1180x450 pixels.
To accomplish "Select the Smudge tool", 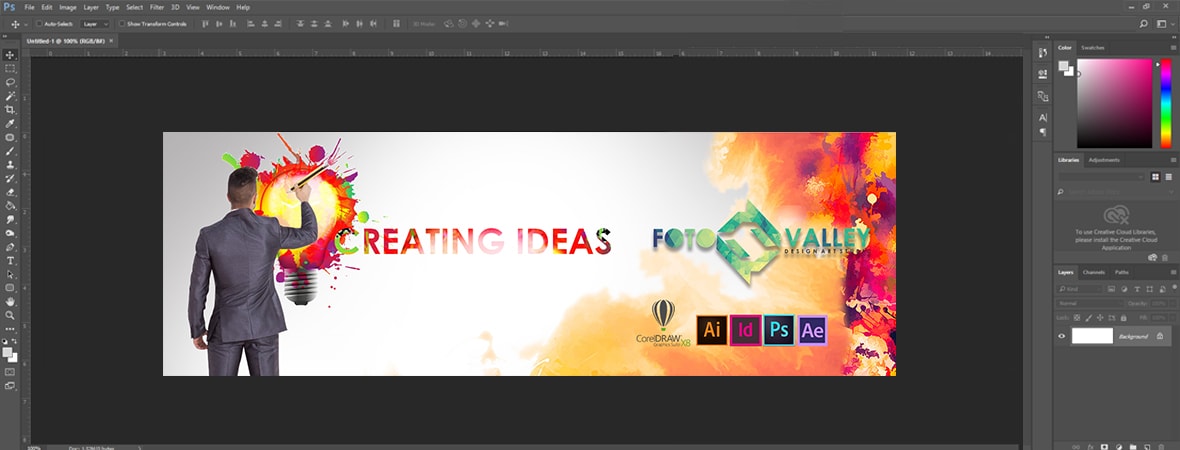I will click(x=11, y=220).
